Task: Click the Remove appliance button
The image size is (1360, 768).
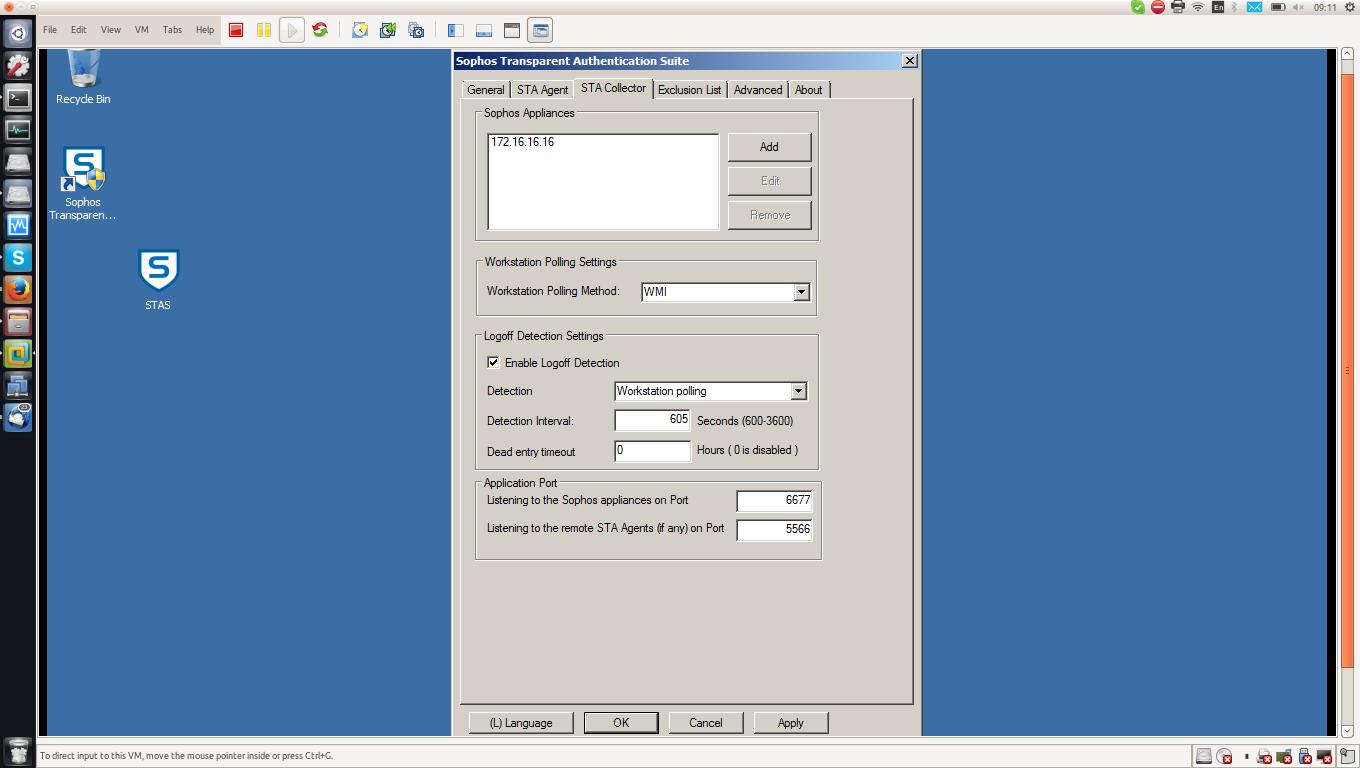Action: pos(769,215)
